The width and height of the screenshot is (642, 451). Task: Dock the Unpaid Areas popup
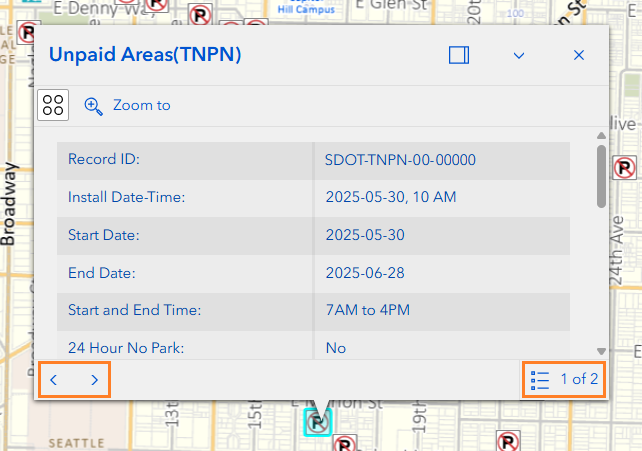(459, 56)
